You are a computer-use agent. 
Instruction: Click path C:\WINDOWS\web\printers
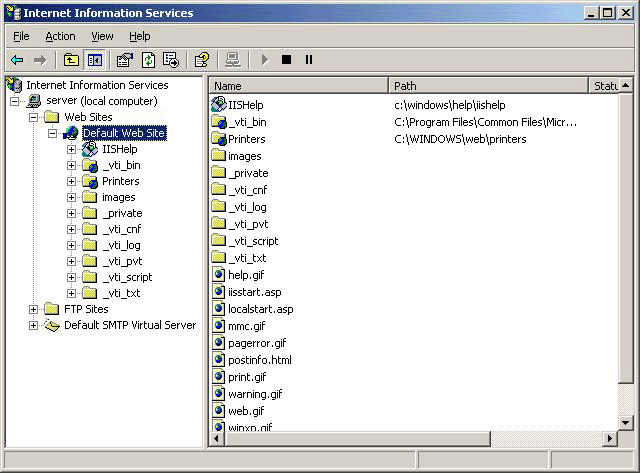pyautogui.click(x=460, y=139)
